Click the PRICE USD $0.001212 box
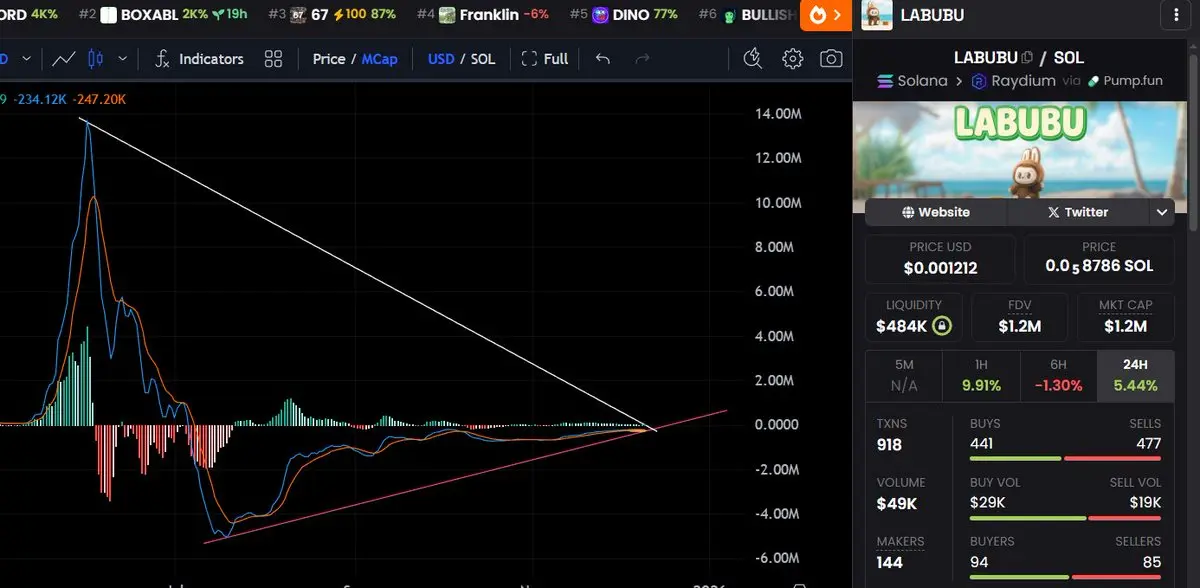1200x588 pixels. [x=940, y=259]
